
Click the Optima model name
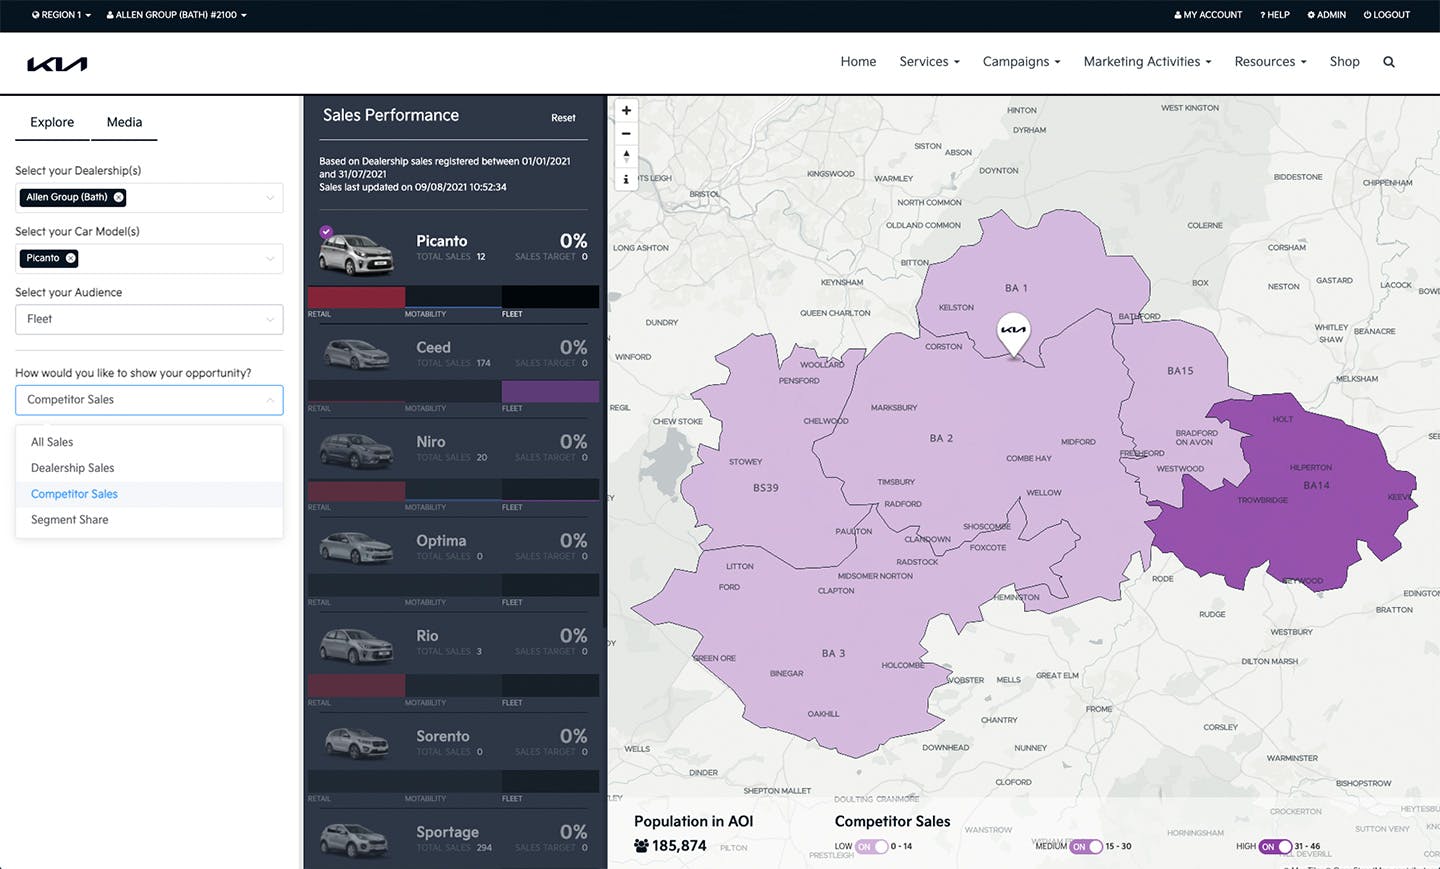441,540
